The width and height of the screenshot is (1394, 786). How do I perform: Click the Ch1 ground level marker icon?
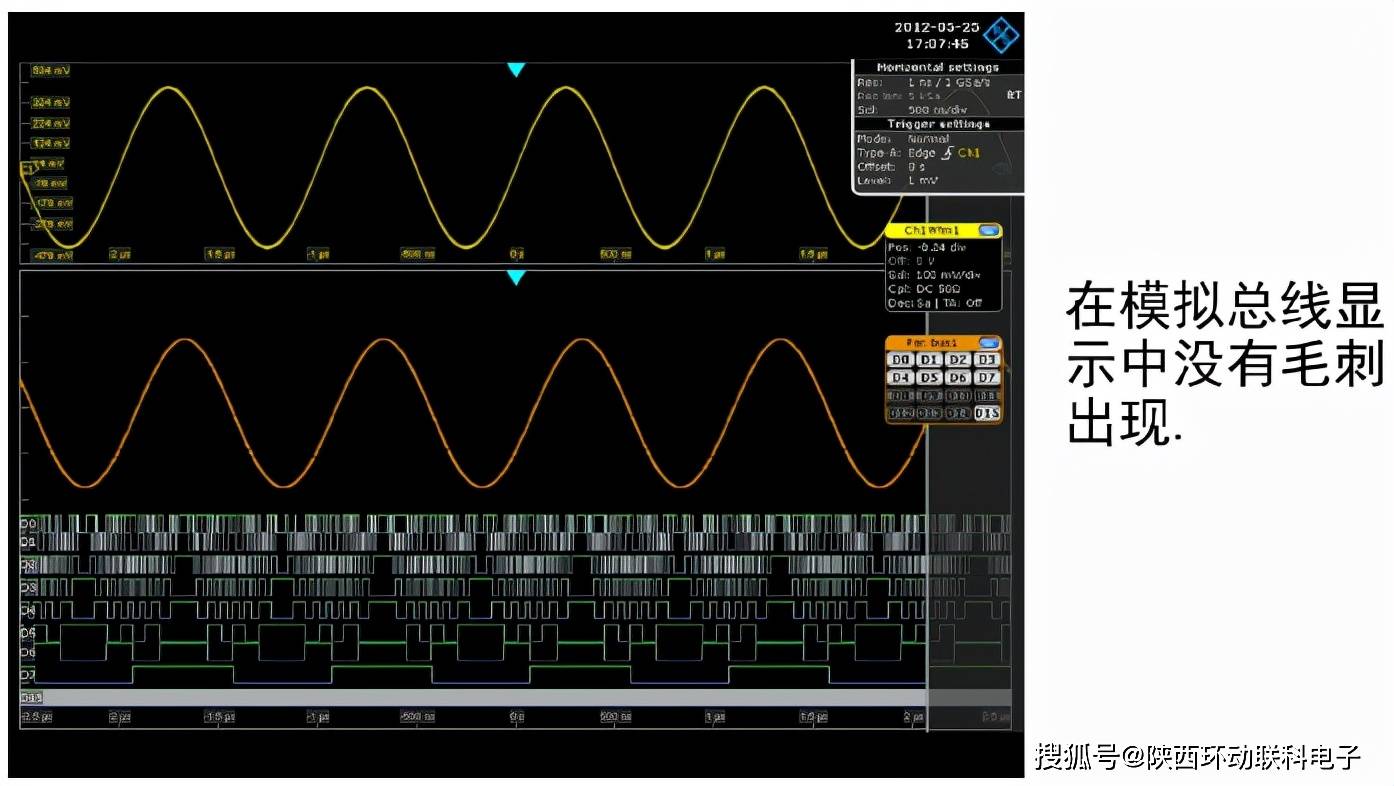click(27, 170)
